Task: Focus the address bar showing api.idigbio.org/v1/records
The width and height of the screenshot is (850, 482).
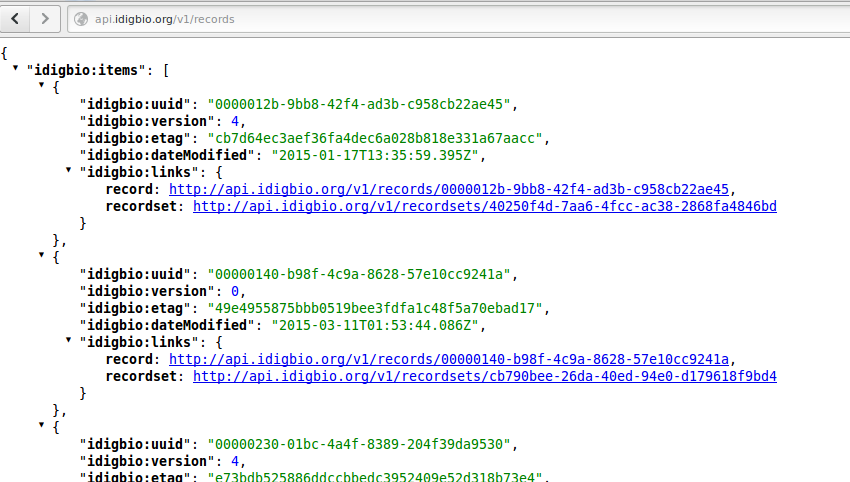Action: tap(458, 20)
